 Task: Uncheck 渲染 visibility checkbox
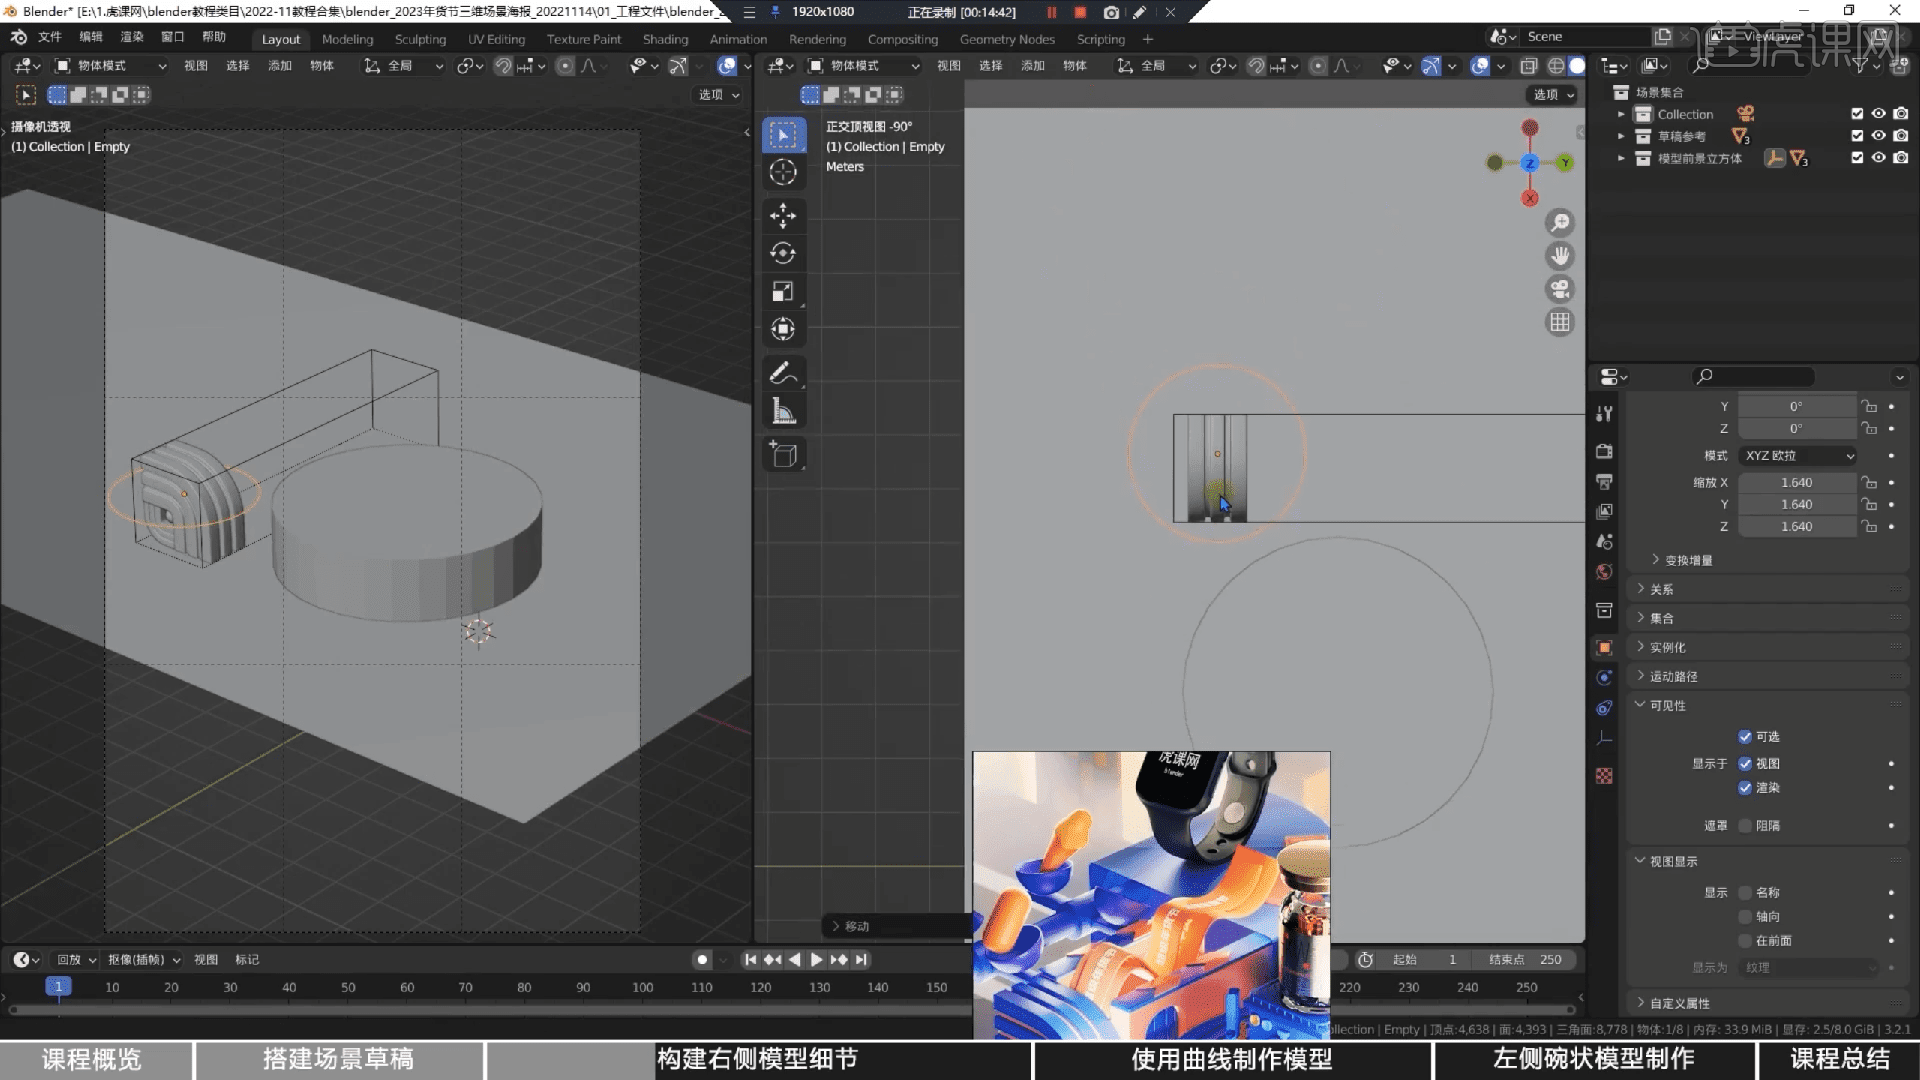coord(1745,788)
